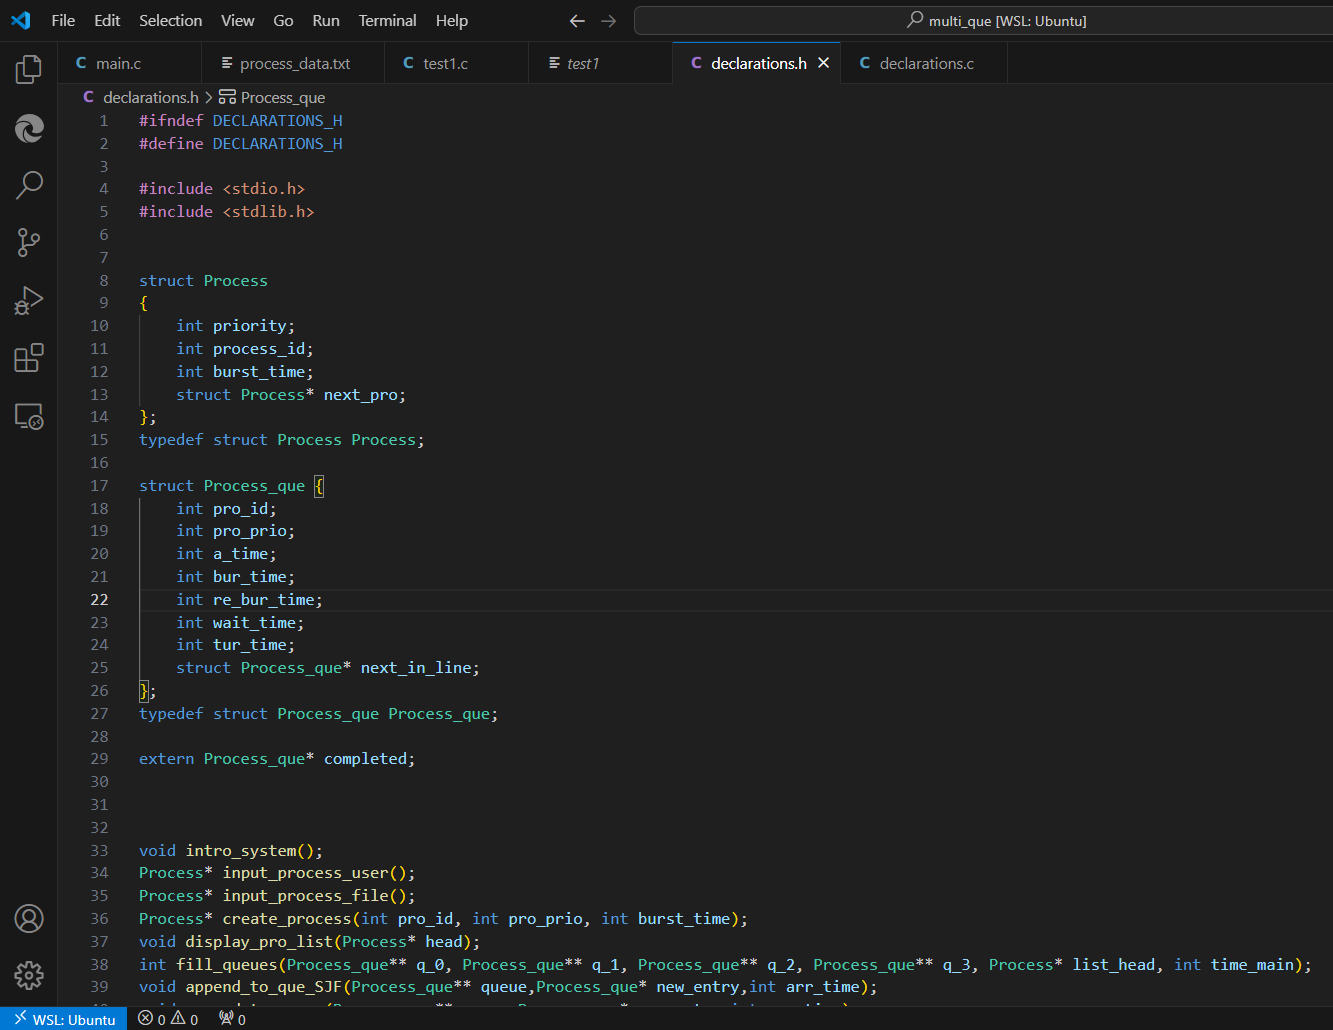Open the Selection menu
Image resolution: width=1333 pixels, height=1030 pixels.
click(170, 20)
